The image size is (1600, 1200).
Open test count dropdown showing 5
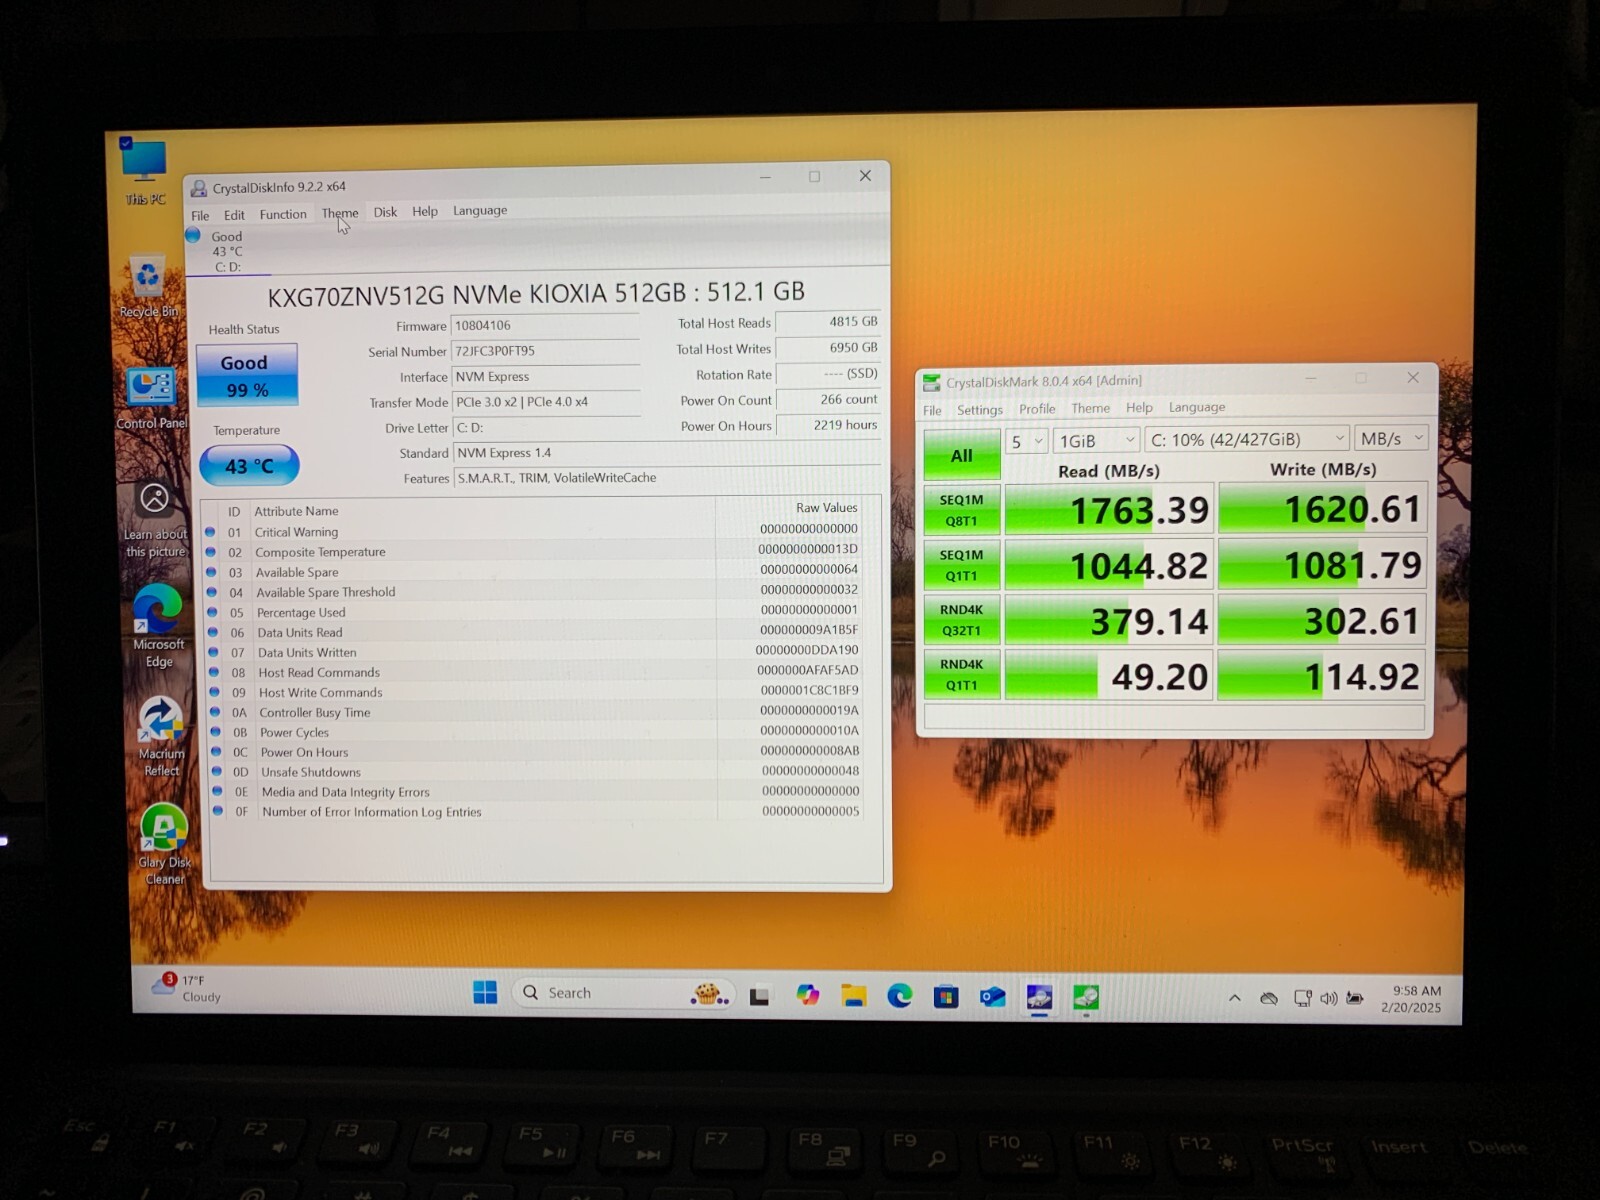tap(1026, 441)
